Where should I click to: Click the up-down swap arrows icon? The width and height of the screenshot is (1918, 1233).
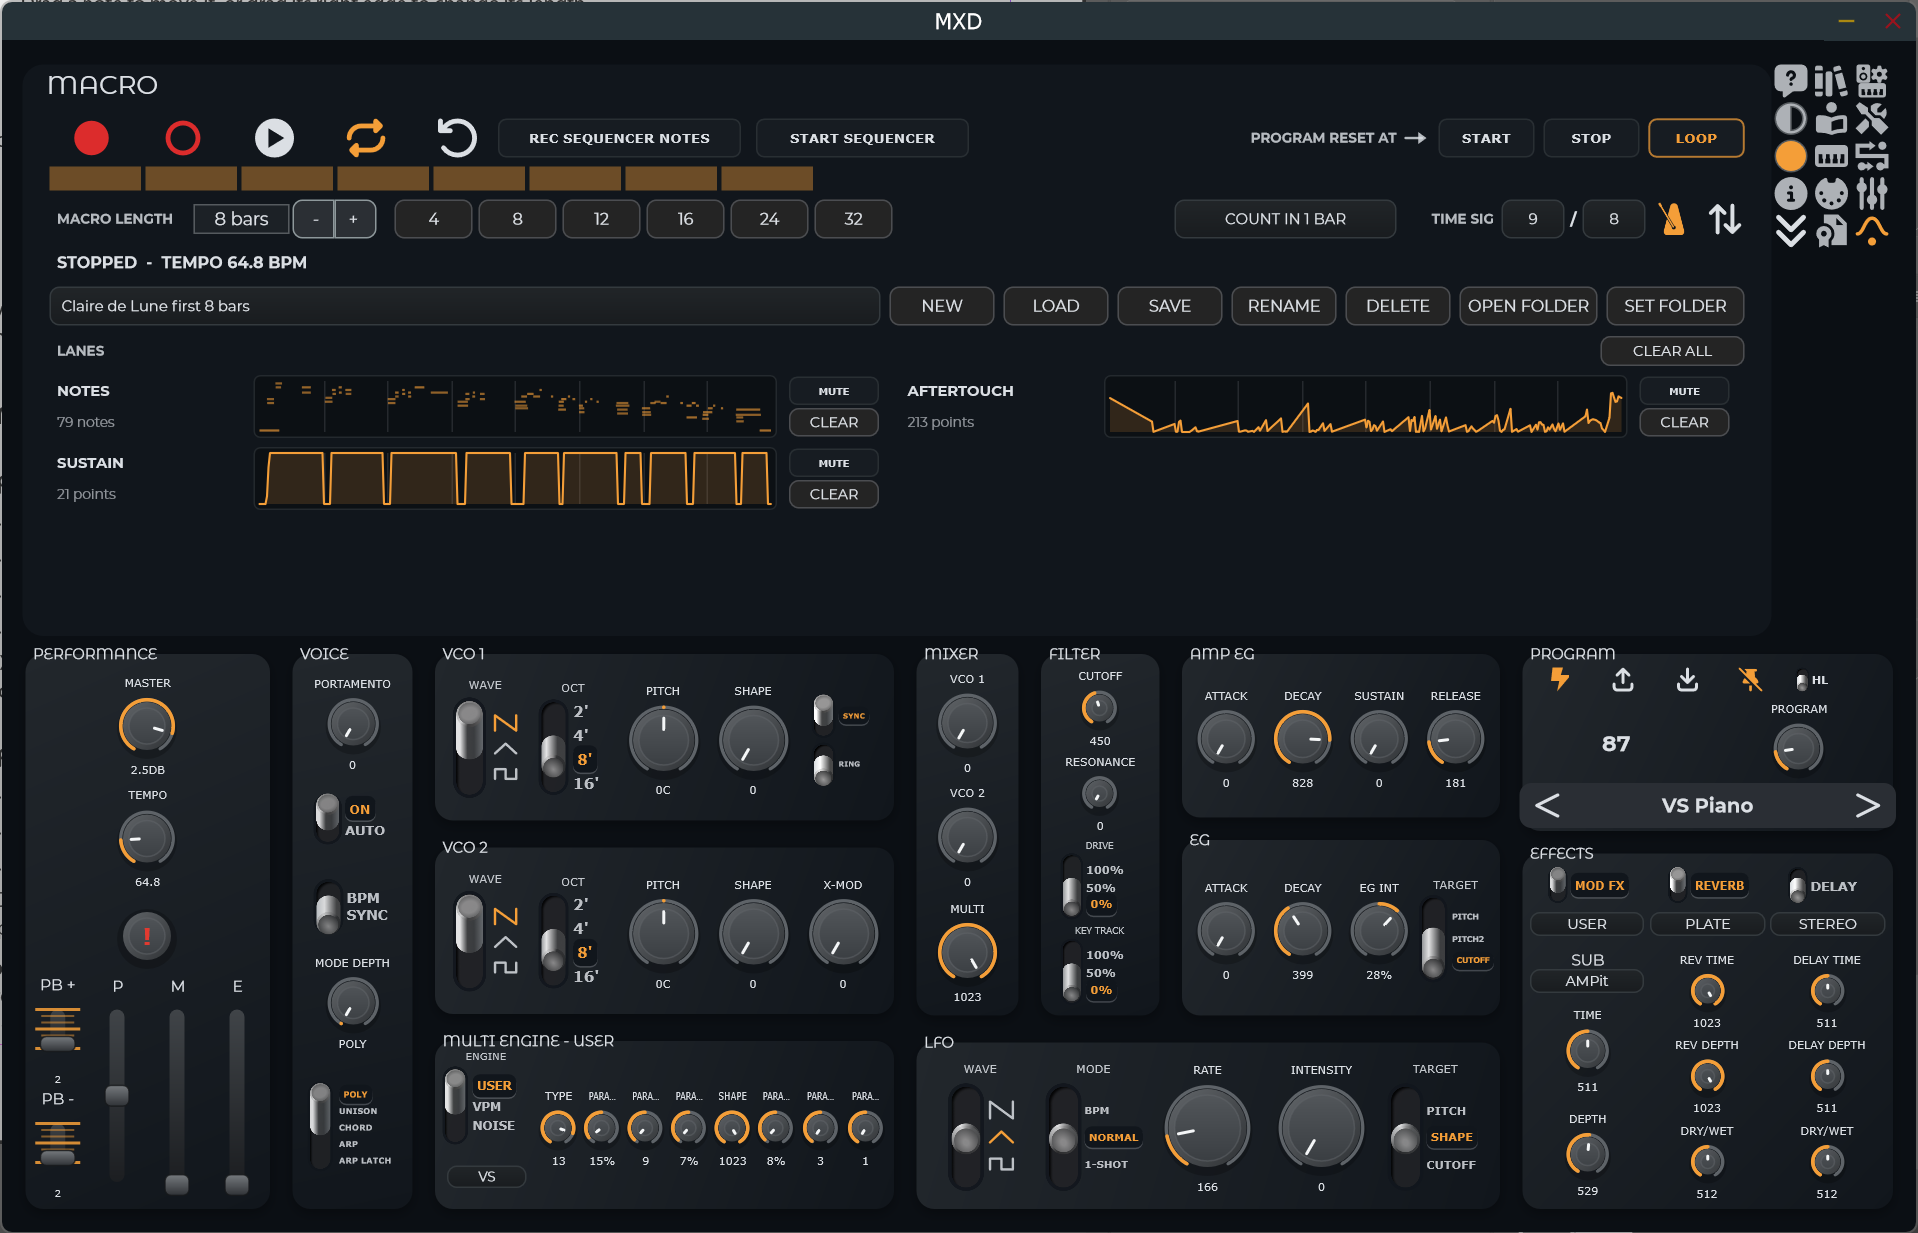(1724, 218)
